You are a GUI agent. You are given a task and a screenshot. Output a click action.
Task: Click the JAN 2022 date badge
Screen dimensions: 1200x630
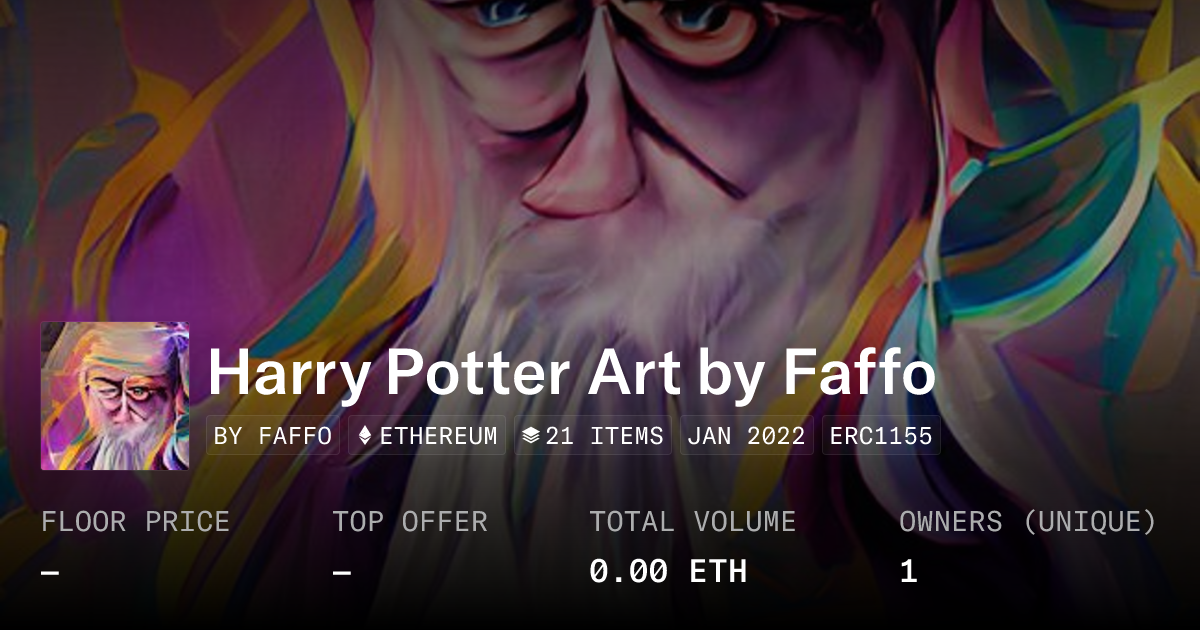(x=747, y=436)
